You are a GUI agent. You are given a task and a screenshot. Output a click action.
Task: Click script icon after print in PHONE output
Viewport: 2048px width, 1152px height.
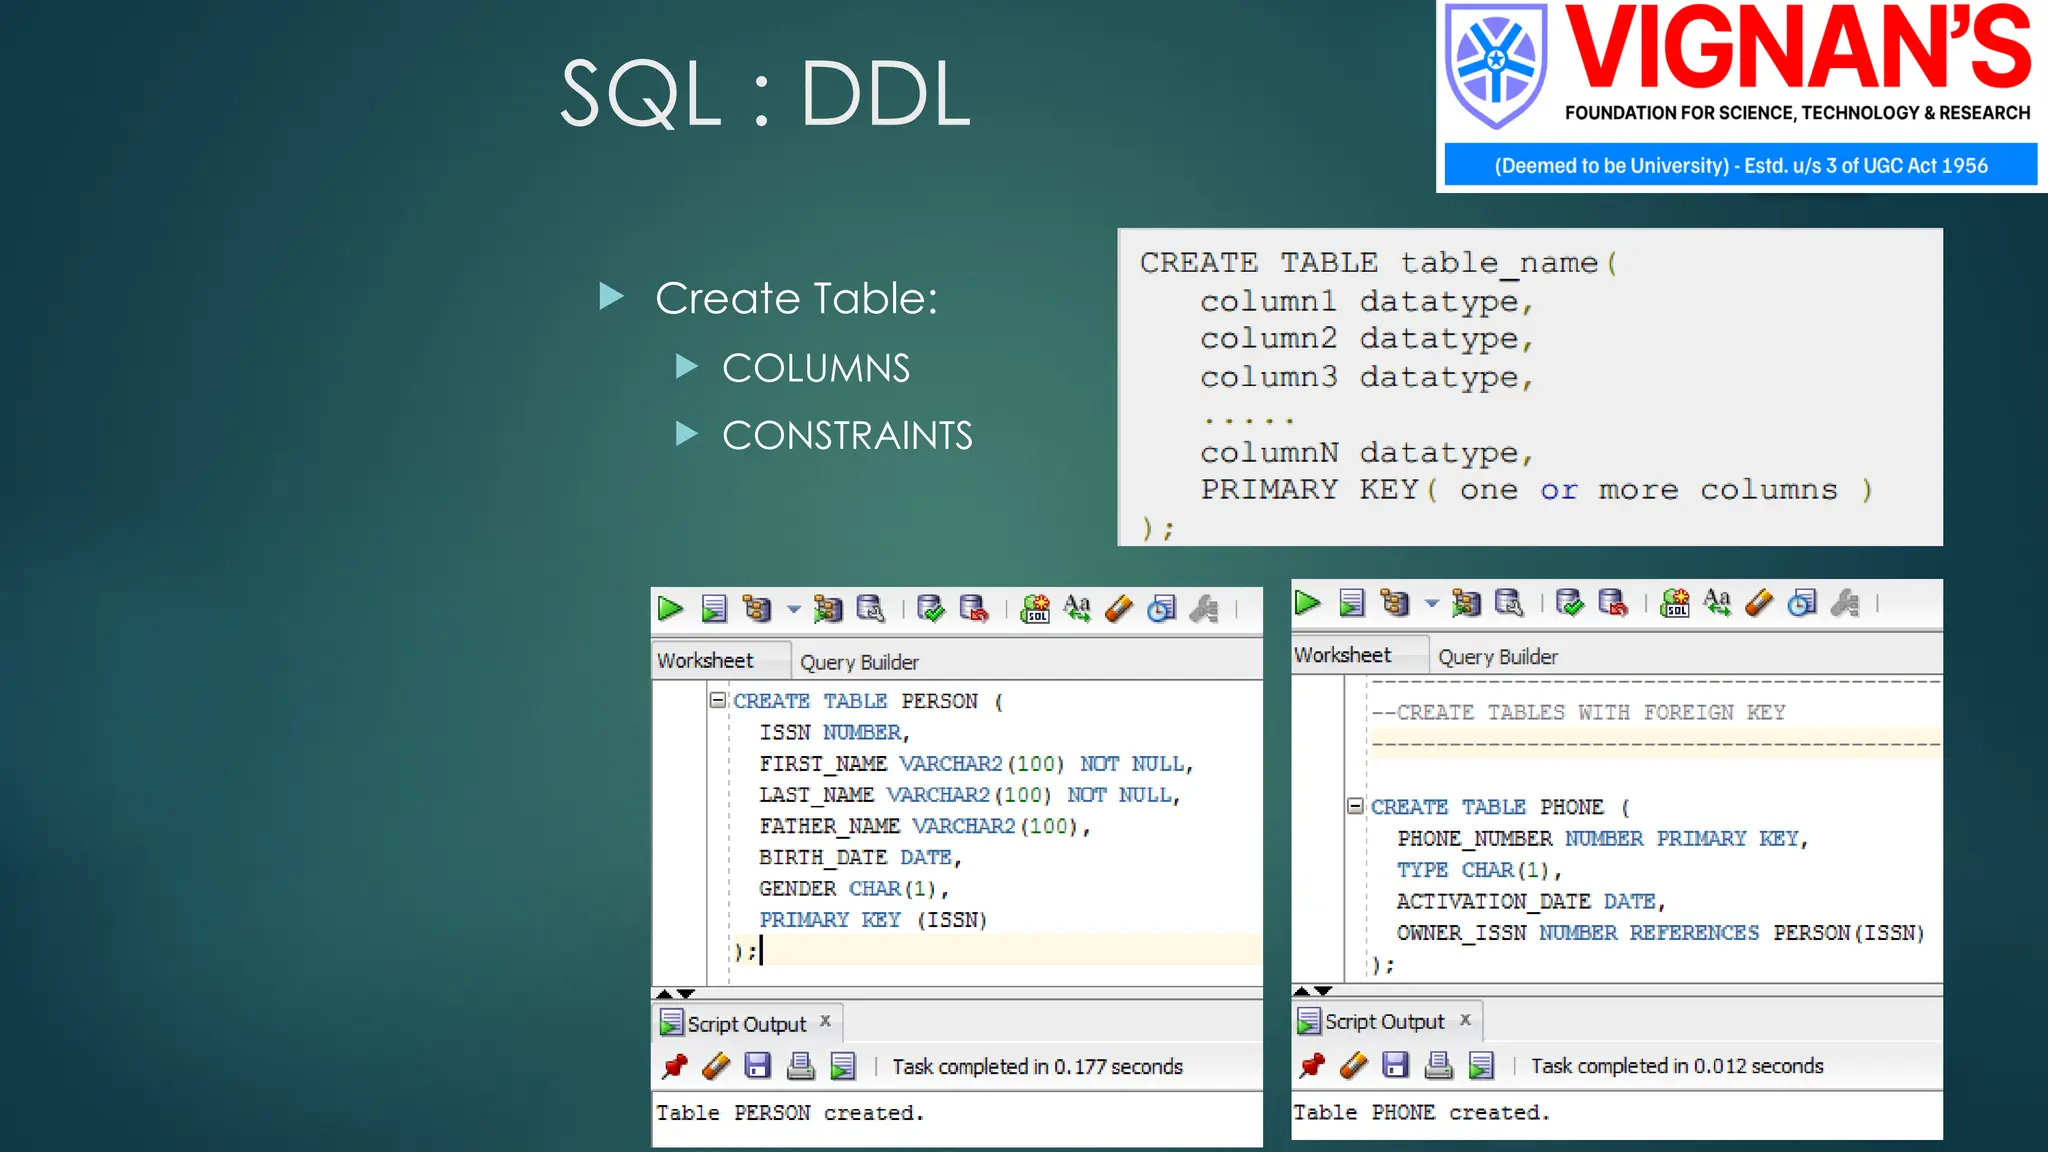(1481, 1065)
